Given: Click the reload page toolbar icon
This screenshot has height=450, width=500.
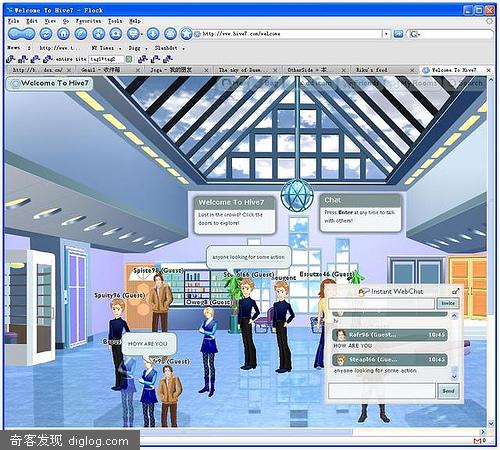Looking at the screenshot, I should click(x=46, y=34).
